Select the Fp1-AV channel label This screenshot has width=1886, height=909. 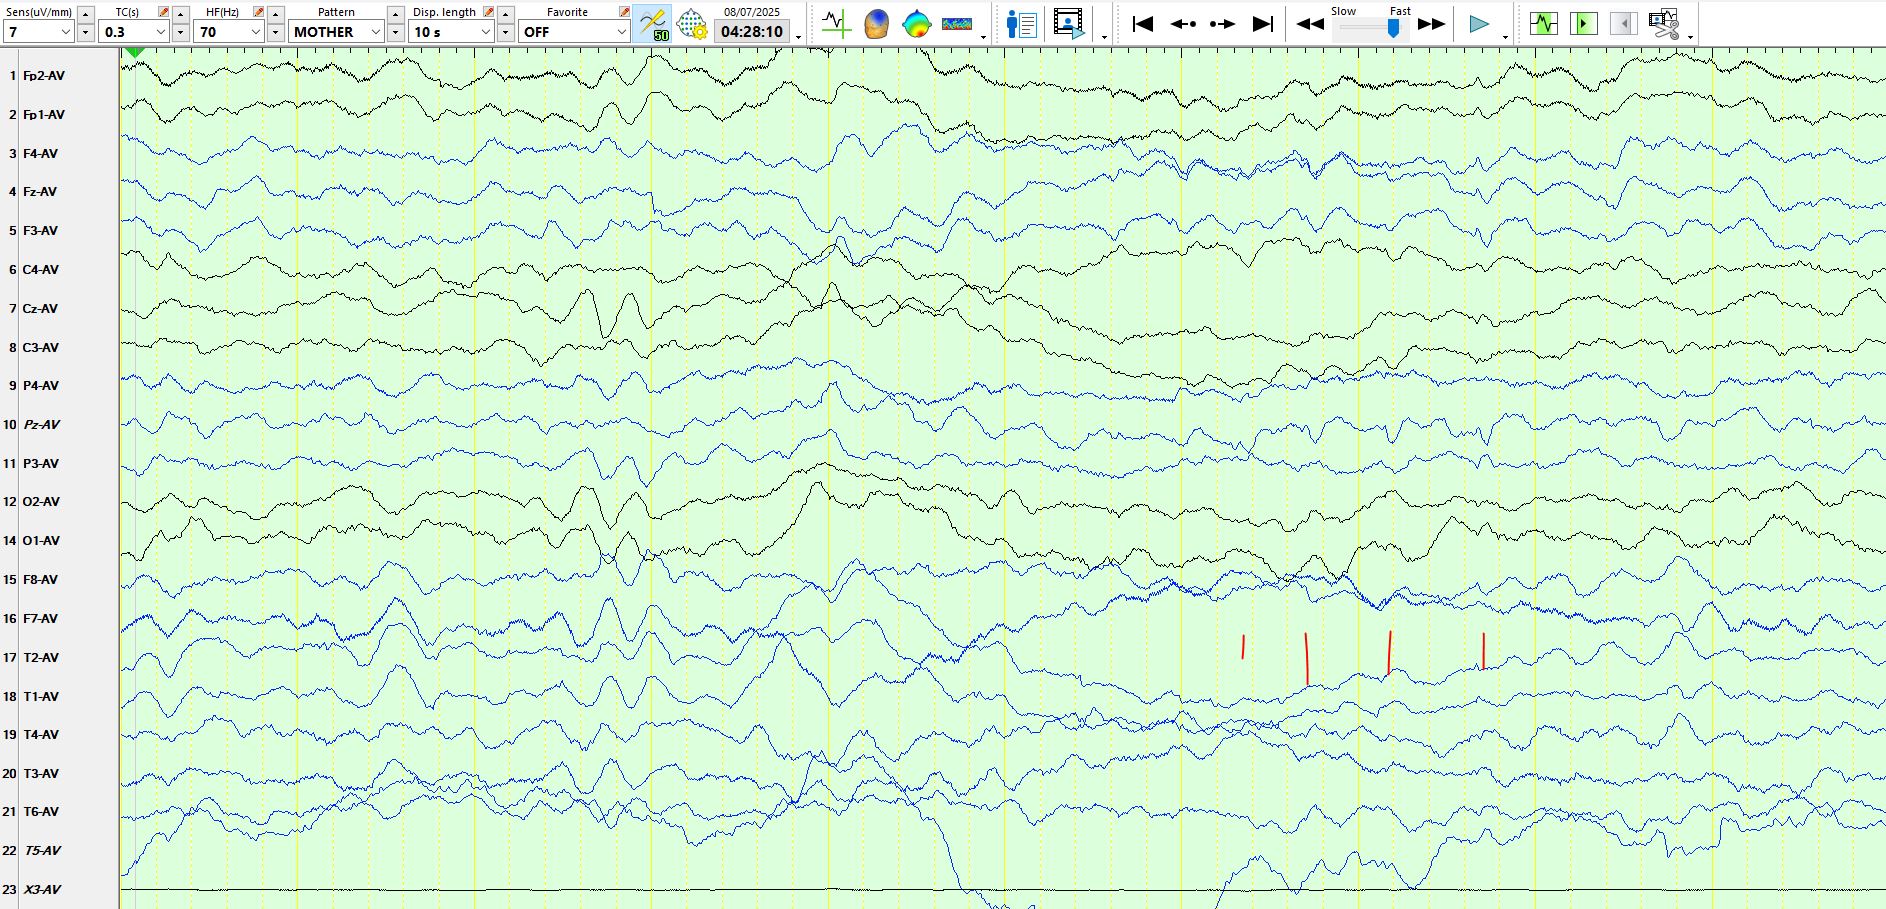(44, 115)
